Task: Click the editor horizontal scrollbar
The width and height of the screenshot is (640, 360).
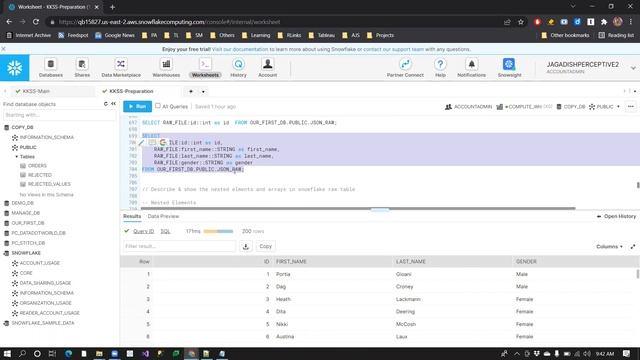Action: point(359,208)
